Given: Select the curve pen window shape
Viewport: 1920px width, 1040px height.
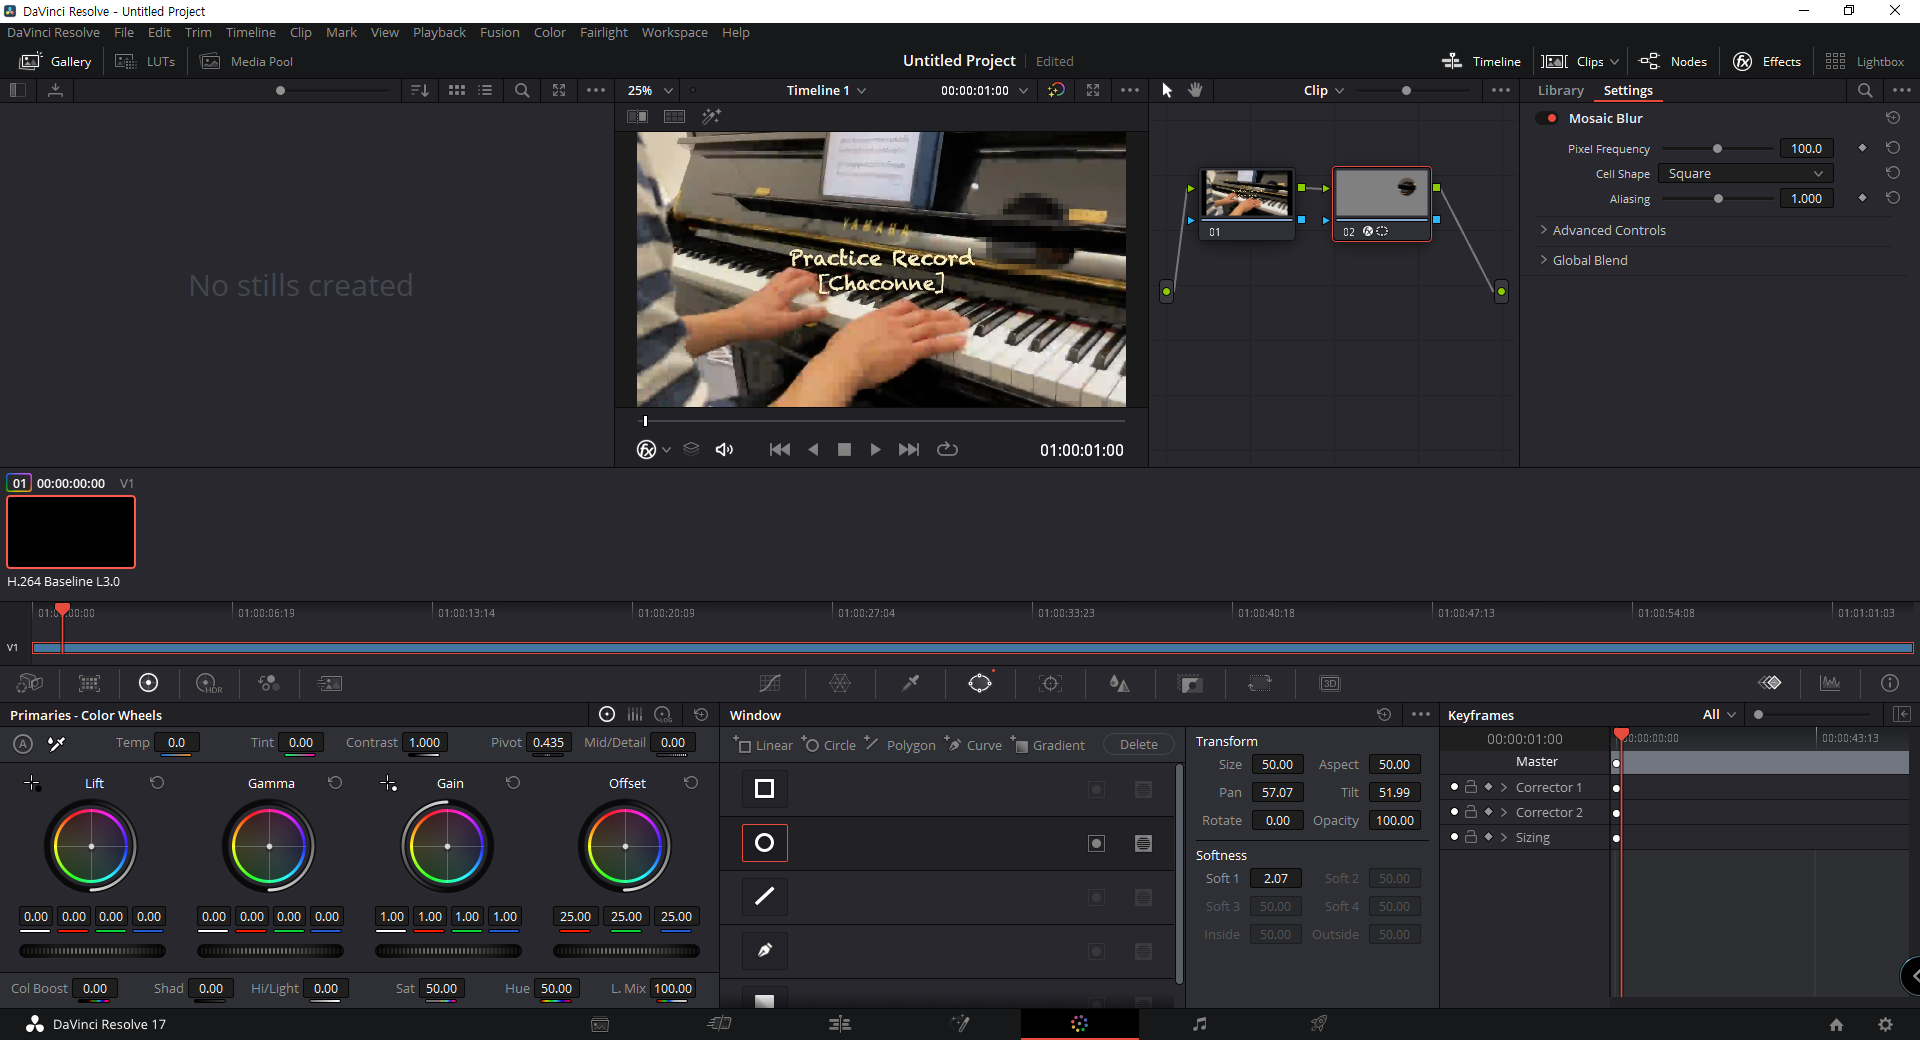Looking at the screenshot, I should [x=765, y=951].
